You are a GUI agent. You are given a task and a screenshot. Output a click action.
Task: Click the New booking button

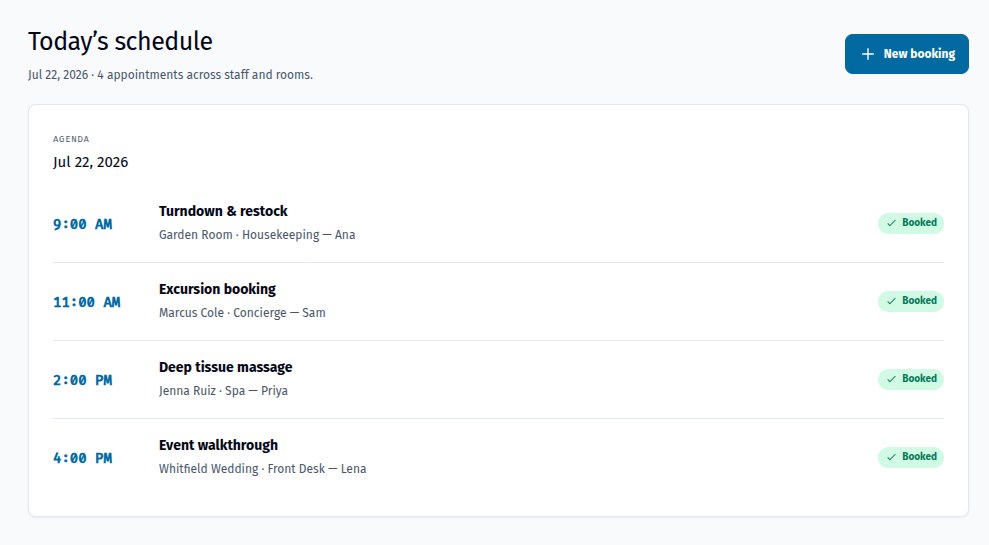pyautogui.click(x=906, y=54)
